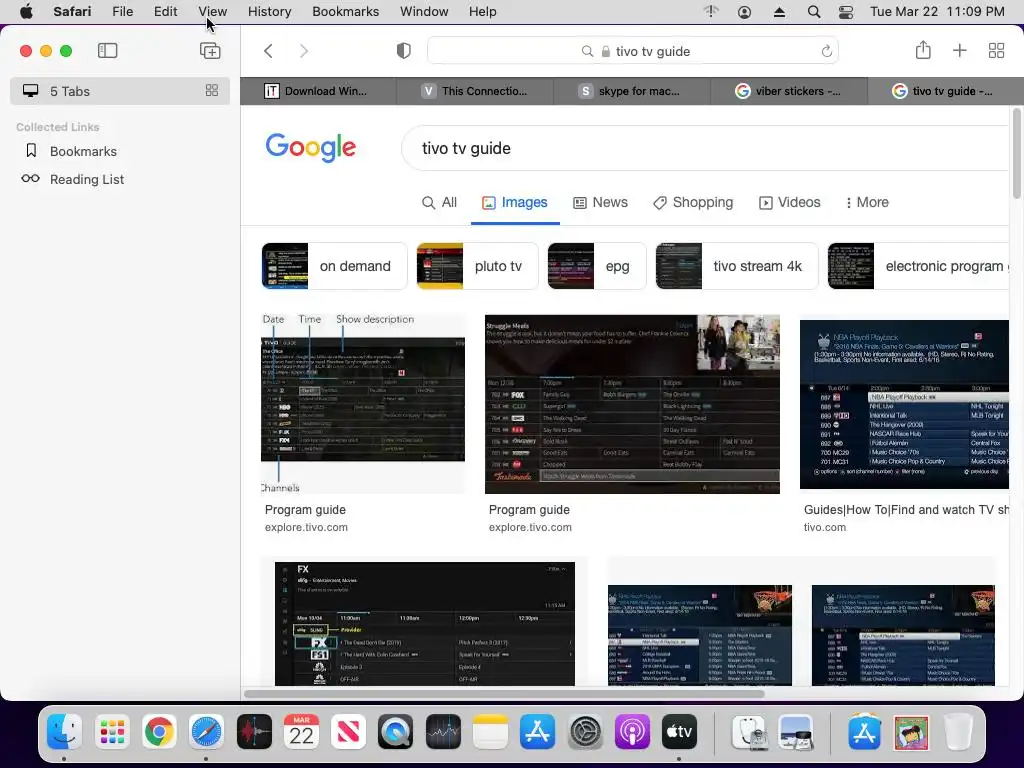Click the Google search box
This screenshot has width=1024, height=768.
point(705,148)
